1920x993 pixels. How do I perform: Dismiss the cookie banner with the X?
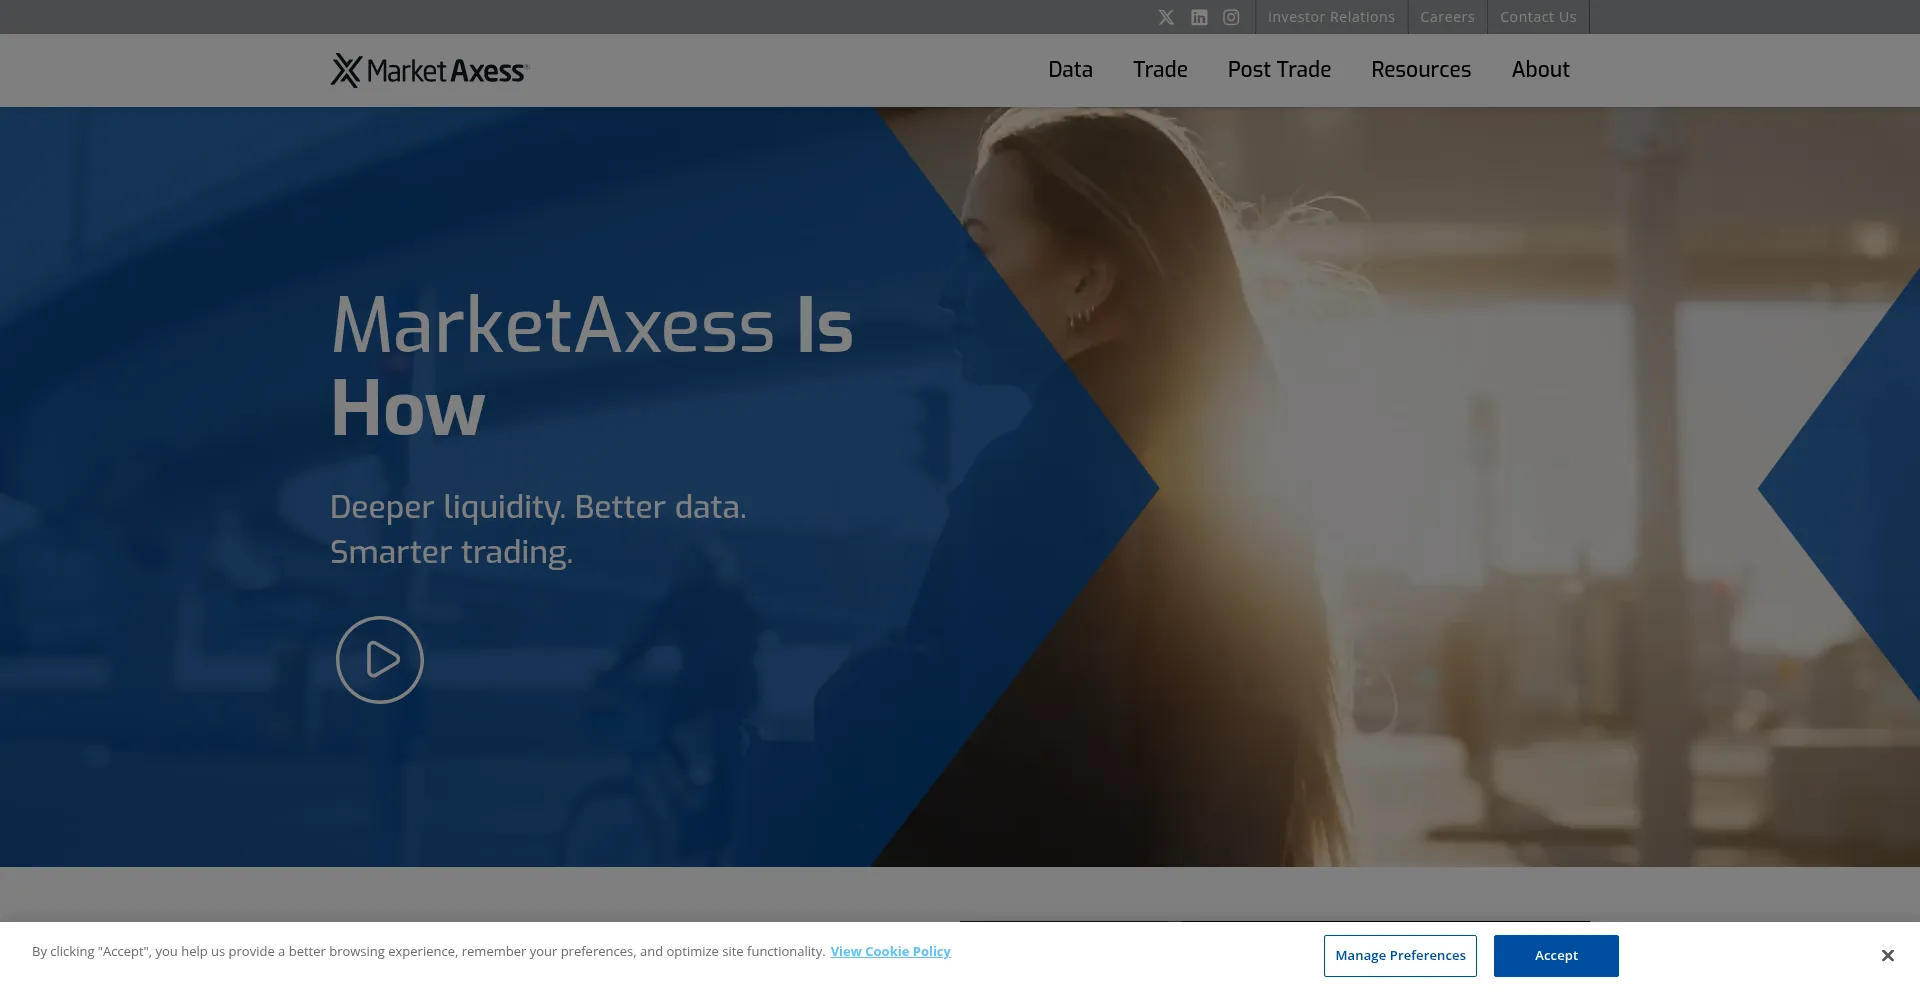(x=1887, y=956)
